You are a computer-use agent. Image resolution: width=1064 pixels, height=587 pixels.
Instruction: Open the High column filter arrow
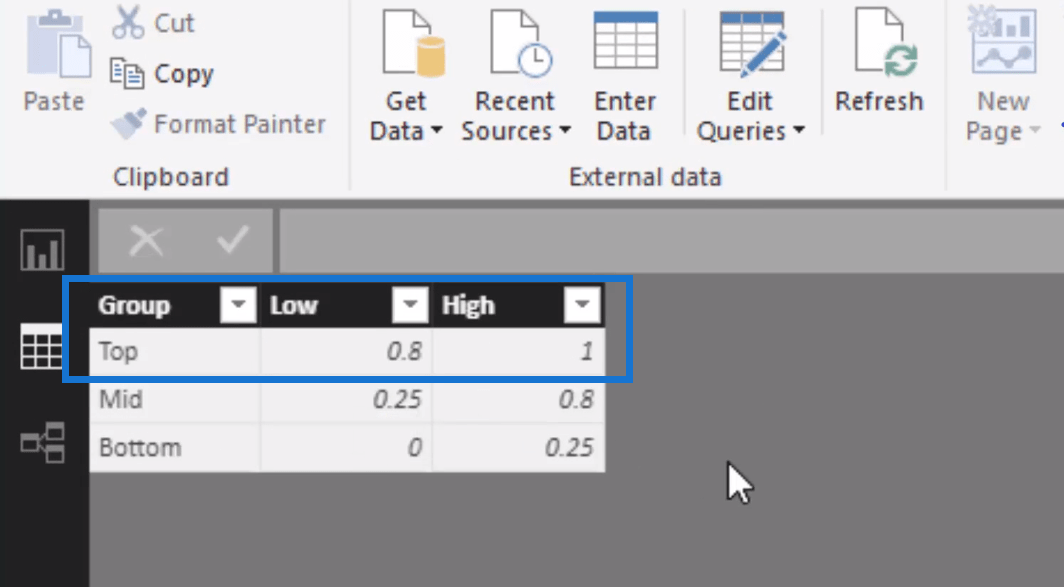[x=581, y=306]
